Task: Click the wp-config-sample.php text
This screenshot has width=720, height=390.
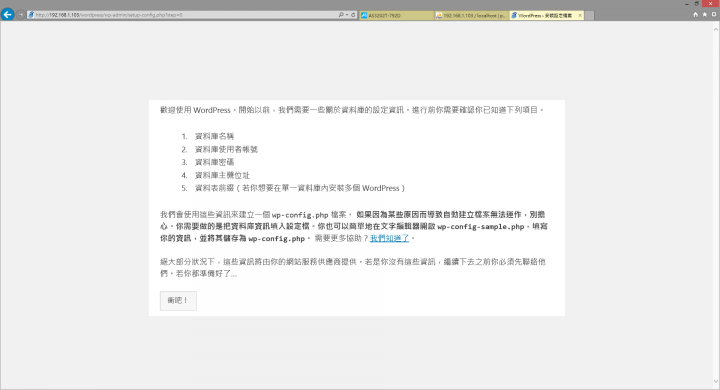Action: pyautogui.click(x=480, y=226)
